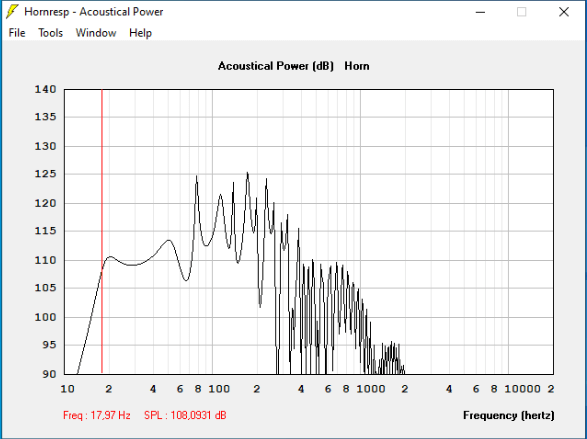The image size is (587, 439).
Task: Click the 1000 label on the frequency axis
Action: tap(371, 389)
